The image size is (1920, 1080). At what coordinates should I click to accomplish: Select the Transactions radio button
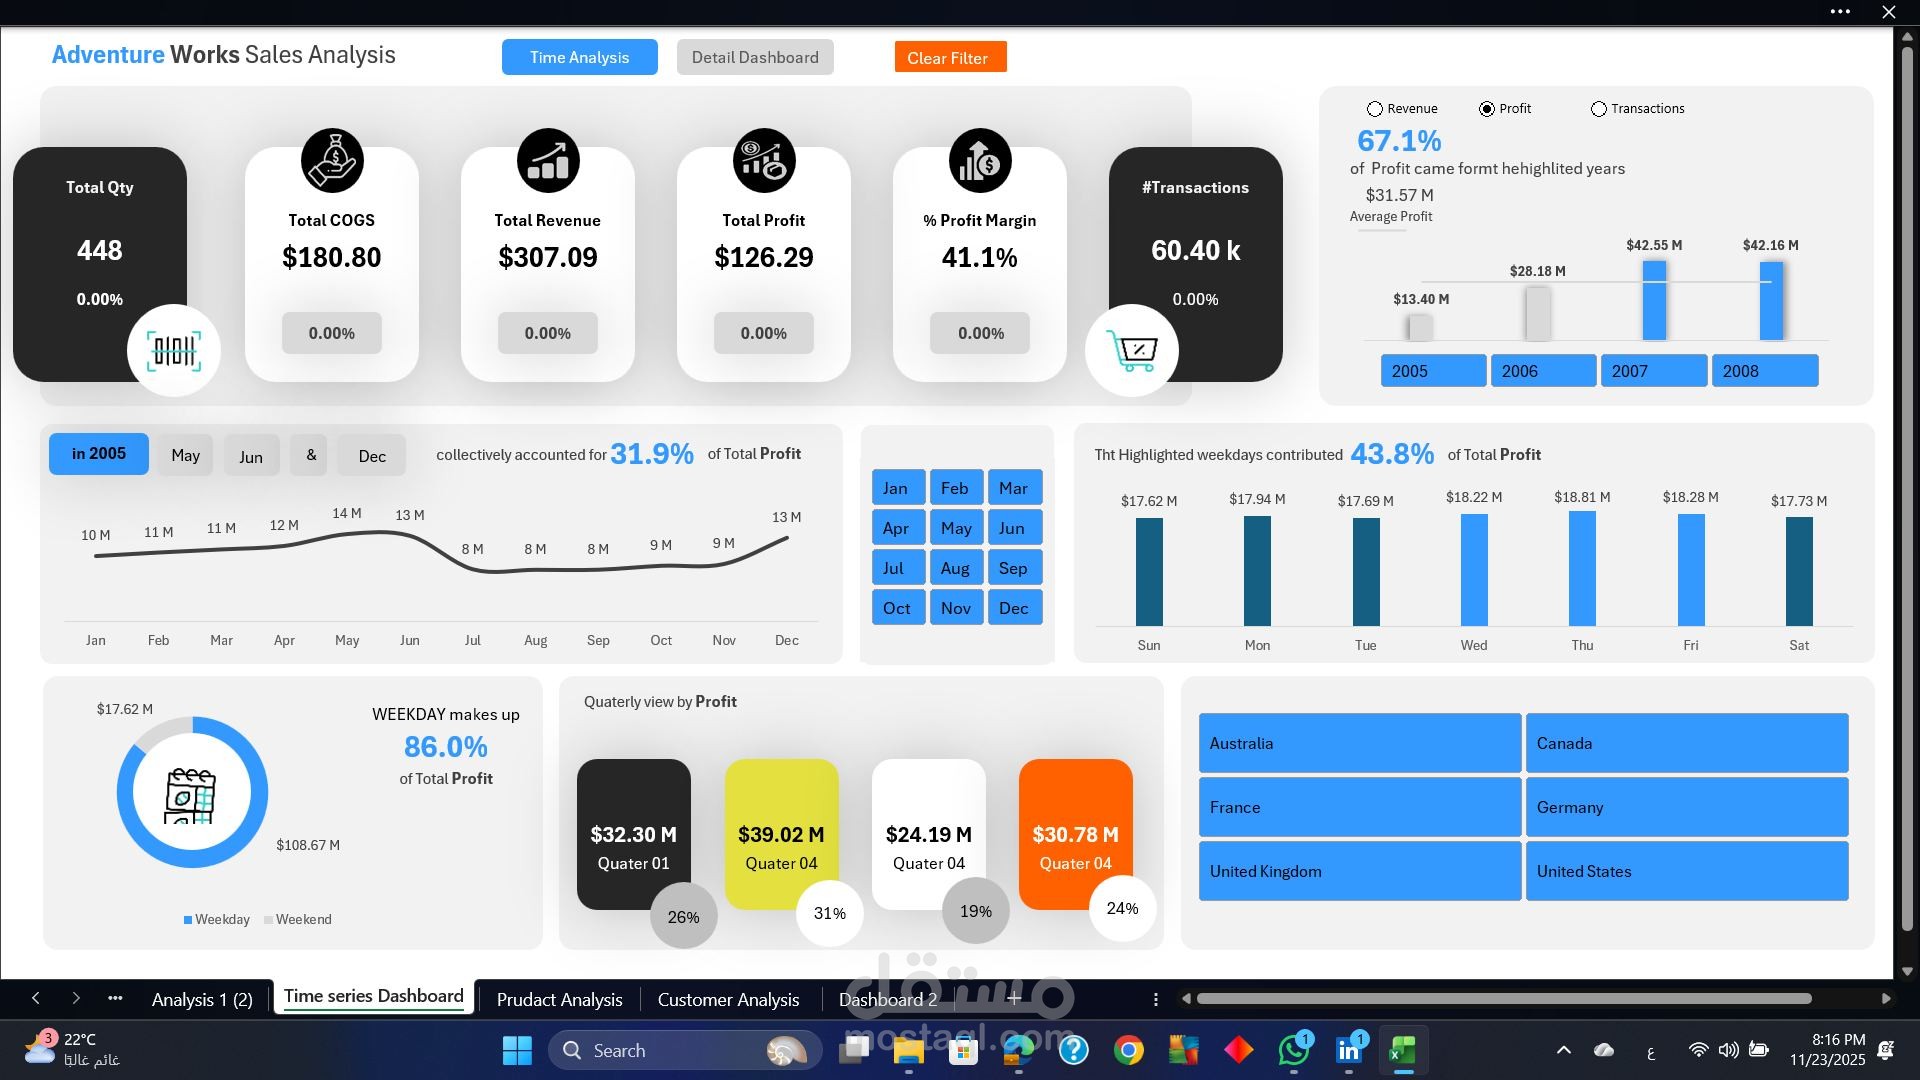[x=1599, y=109]
